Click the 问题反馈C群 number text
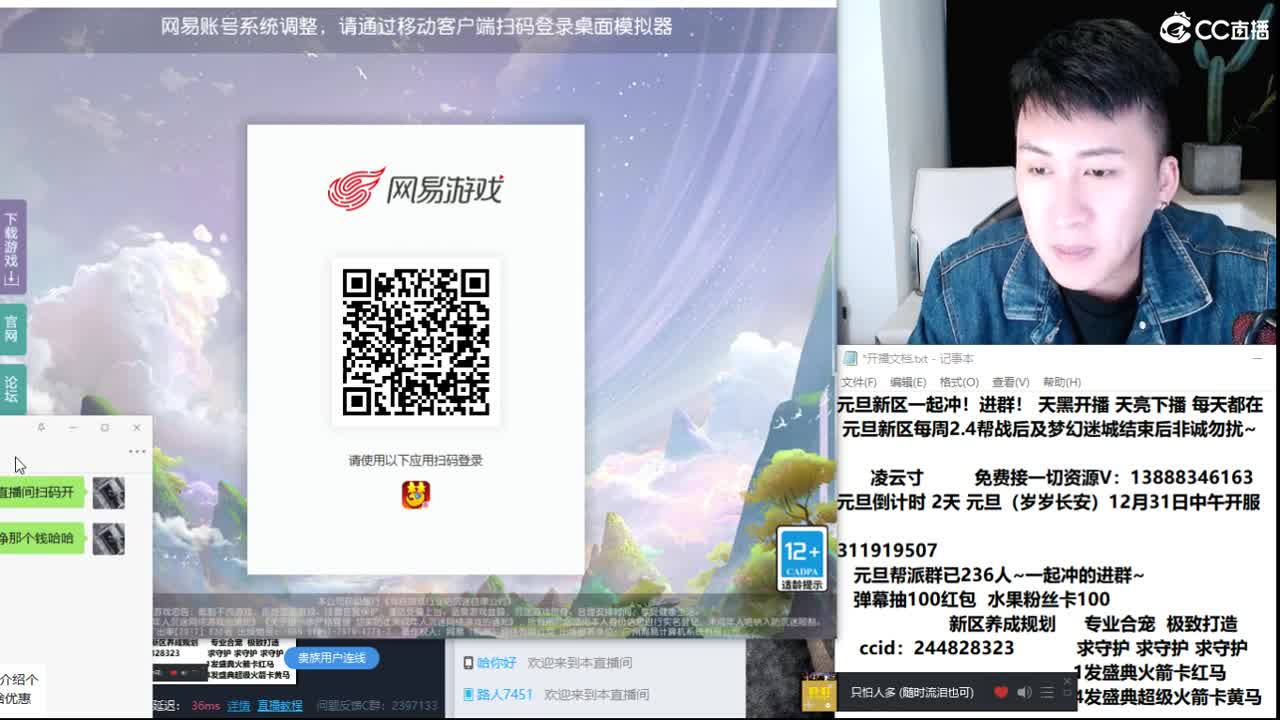Viewport: 1280px width, 720px height. coord(377,705)
